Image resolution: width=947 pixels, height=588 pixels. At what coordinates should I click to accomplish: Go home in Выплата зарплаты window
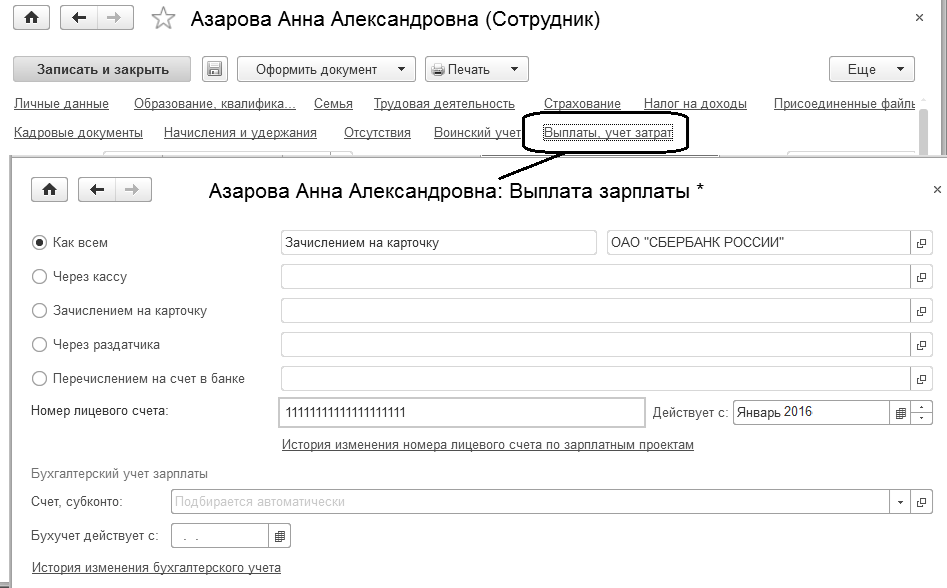(x=50, y=190)
